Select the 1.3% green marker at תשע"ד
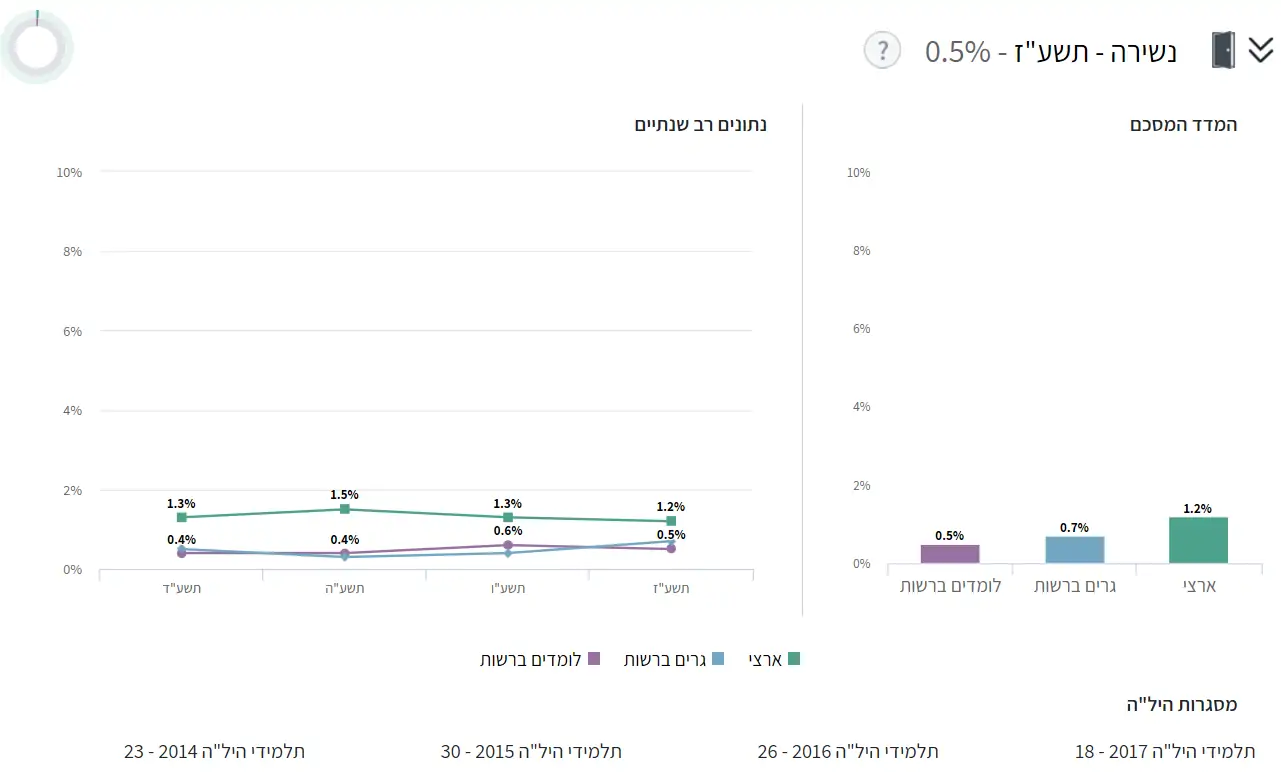The image size is (1281, 779). pyautogui.click(x=182, y=517)
